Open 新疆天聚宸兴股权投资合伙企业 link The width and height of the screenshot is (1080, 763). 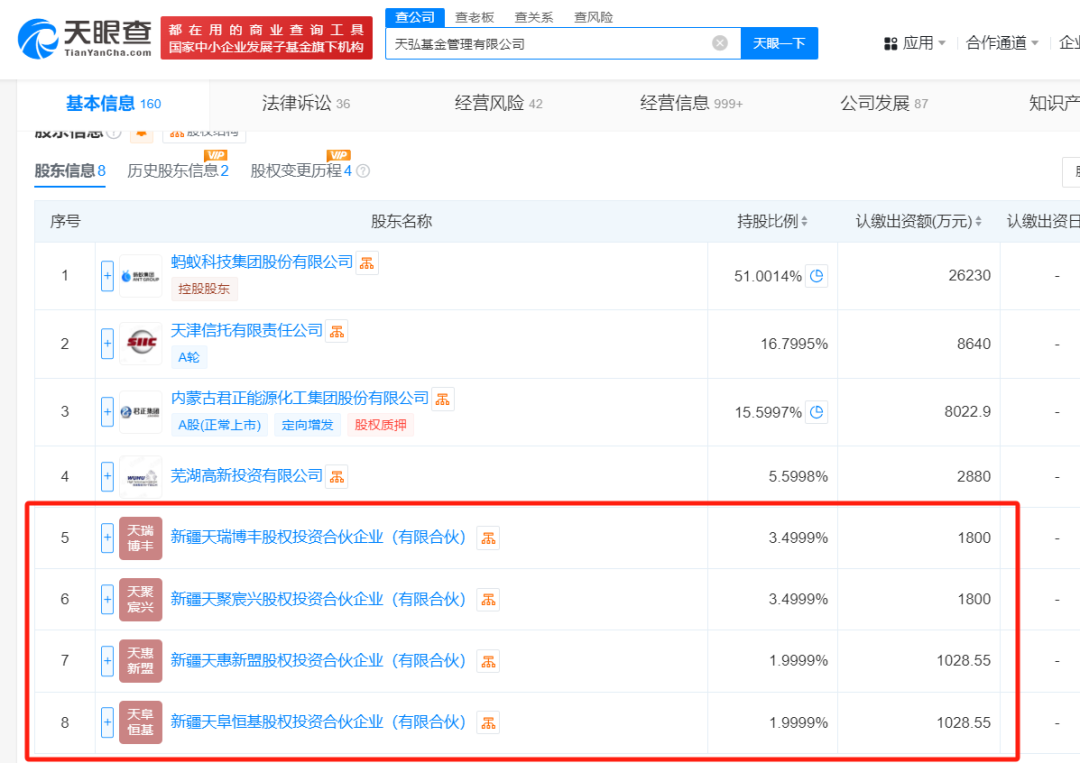click(318, 599)
